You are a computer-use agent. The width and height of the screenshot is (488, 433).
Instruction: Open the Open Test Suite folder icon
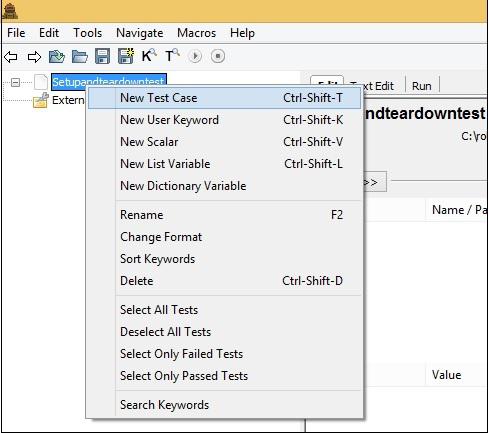57,56
